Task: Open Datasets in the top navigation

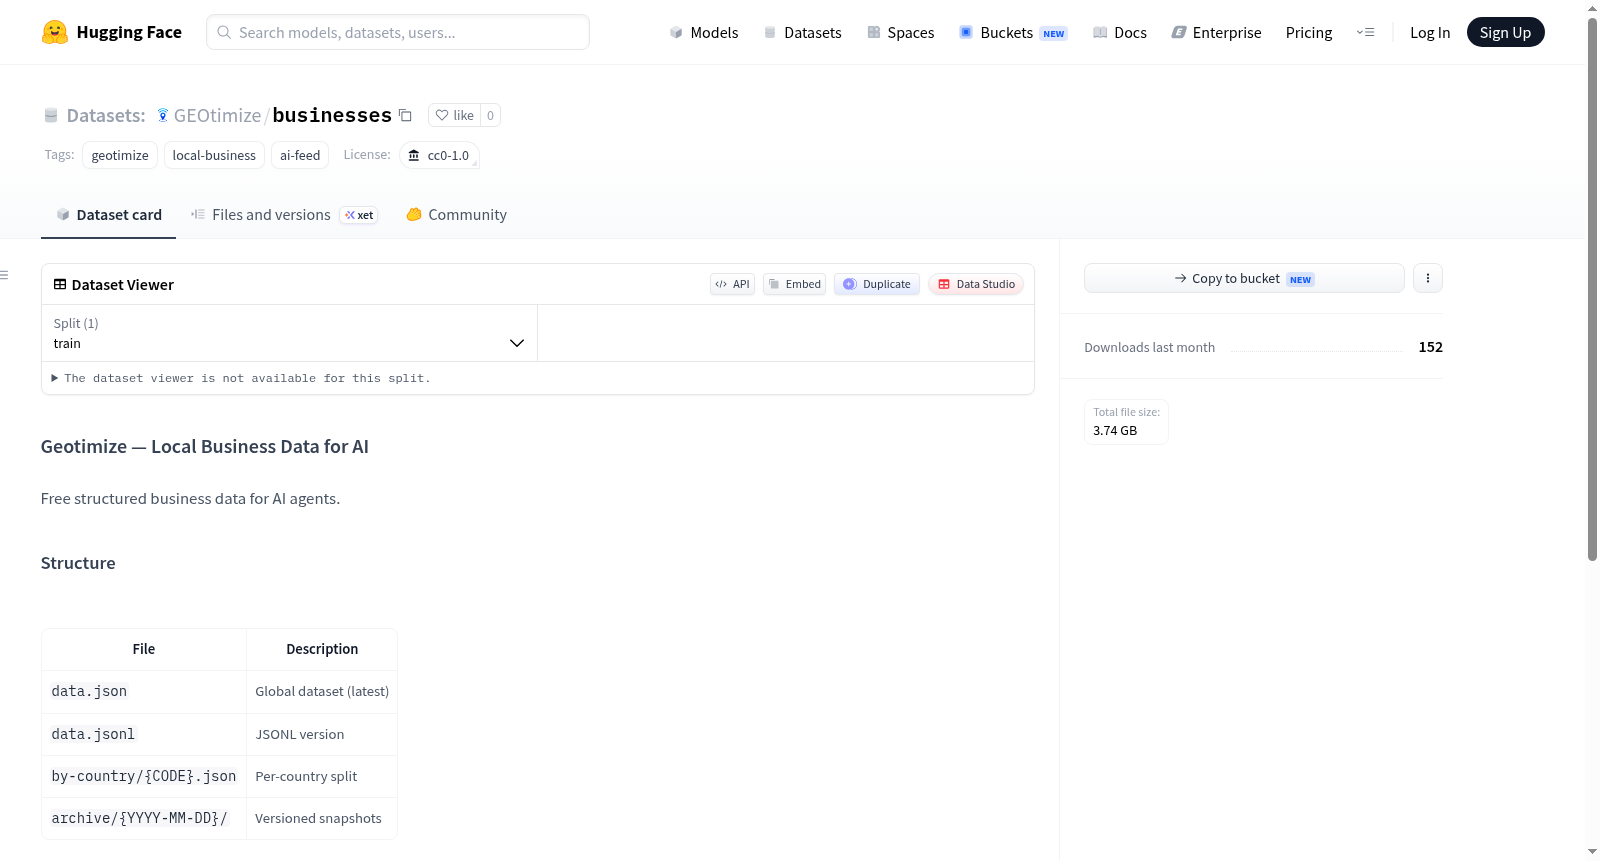Action: 802,32
